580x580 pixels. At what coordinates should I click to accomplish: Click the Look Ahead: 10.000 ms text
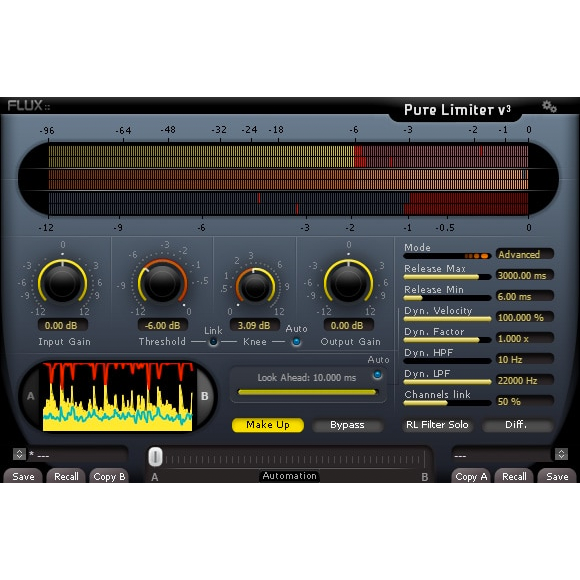[x=307, y=378]
